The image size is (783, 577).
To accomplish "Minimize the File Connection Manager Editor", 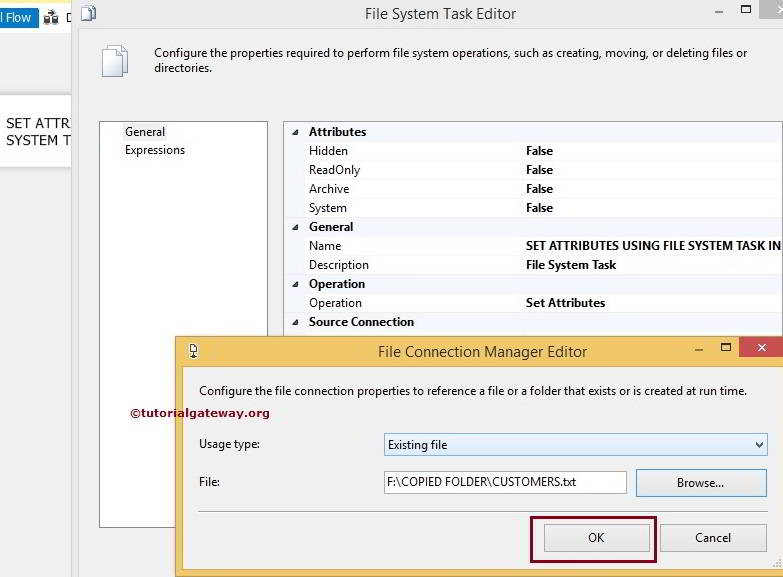I will pyautogui.click(x=699, y=351).
